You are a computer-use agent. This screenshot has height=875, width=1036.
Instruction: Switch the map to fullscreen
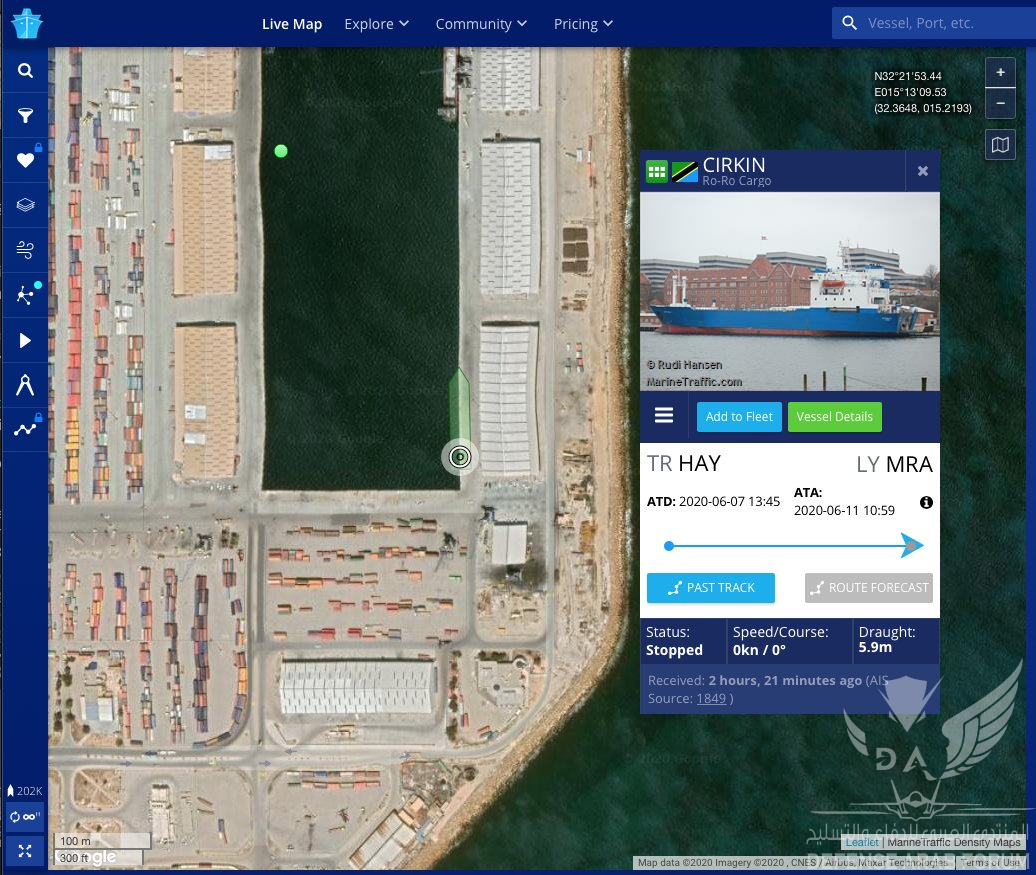click(25, 851)
